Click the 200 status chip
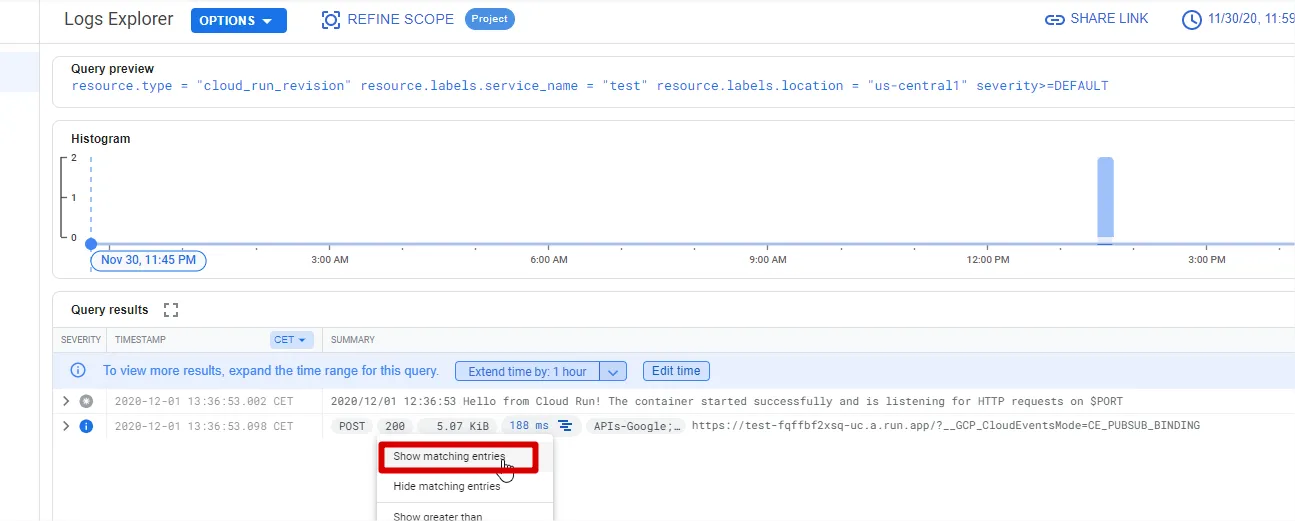Image resolution: width=1295 pixels, height=521 pixels. click(x=395, y=426)
